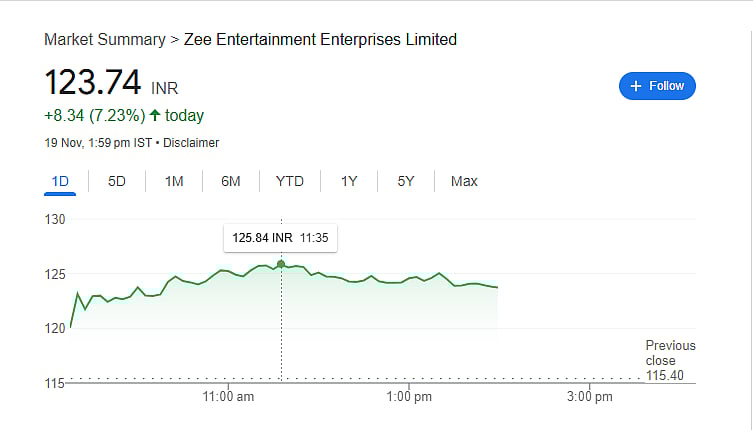
Task: Click the 3:00 pm axis label
Action: pos(589,397)
